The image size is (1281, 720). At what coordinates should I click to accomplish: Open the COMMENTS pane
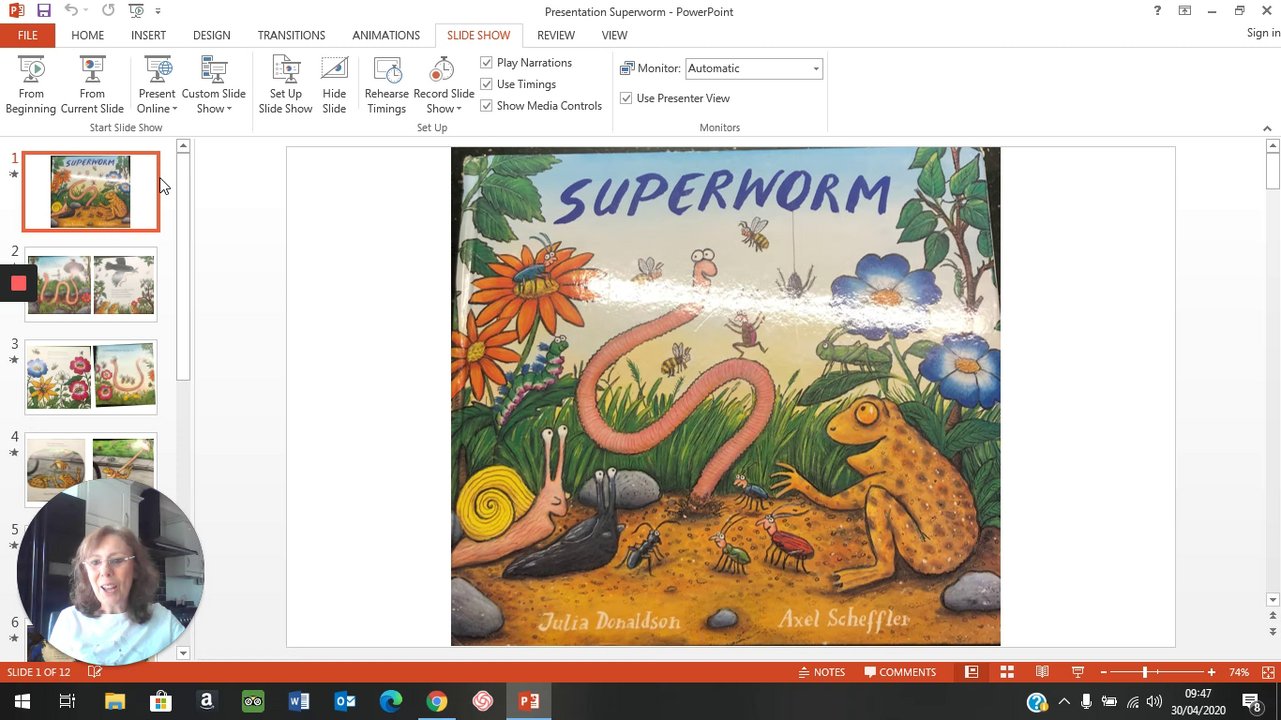pos(900,672)
